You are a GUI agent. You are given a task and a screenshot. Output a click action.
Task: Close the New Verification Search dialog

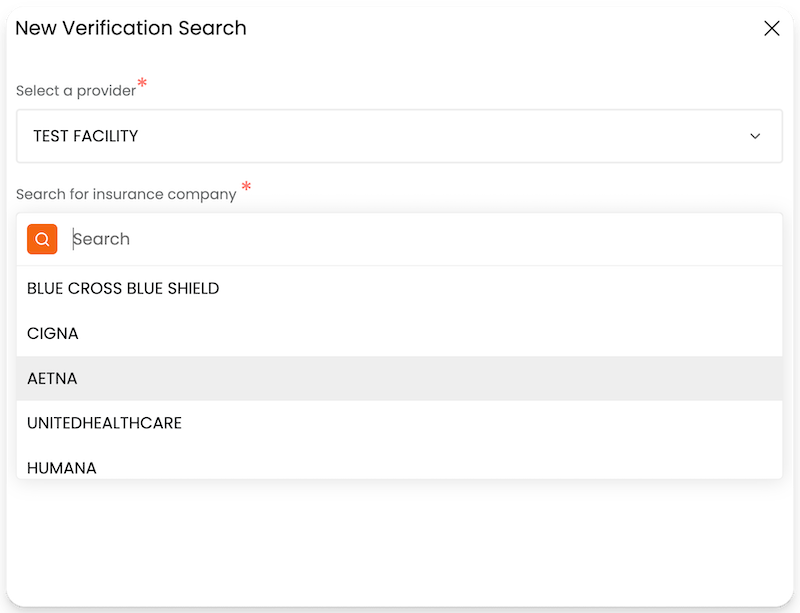point(771,29)
